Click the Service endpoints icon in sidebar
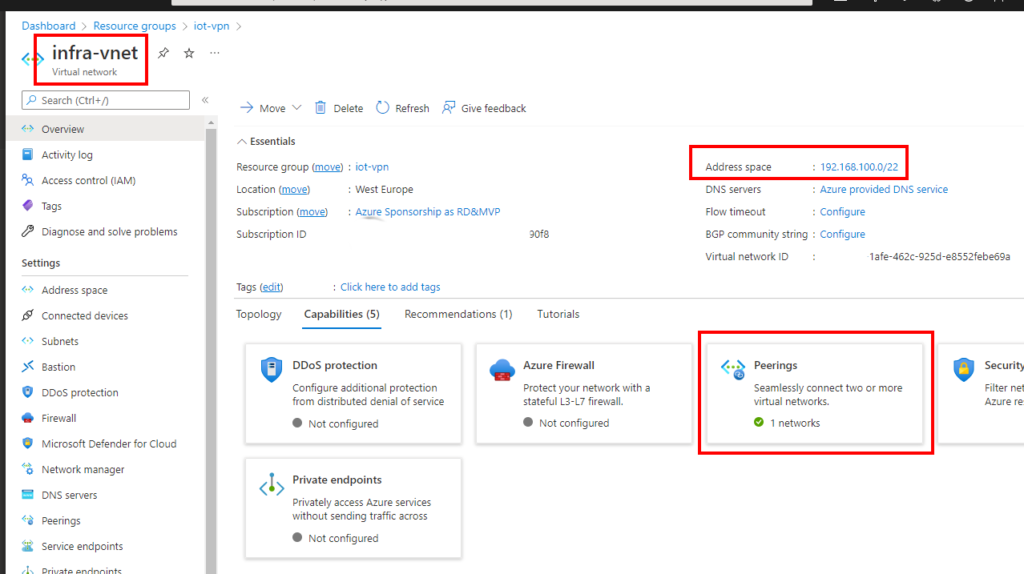 27,546
